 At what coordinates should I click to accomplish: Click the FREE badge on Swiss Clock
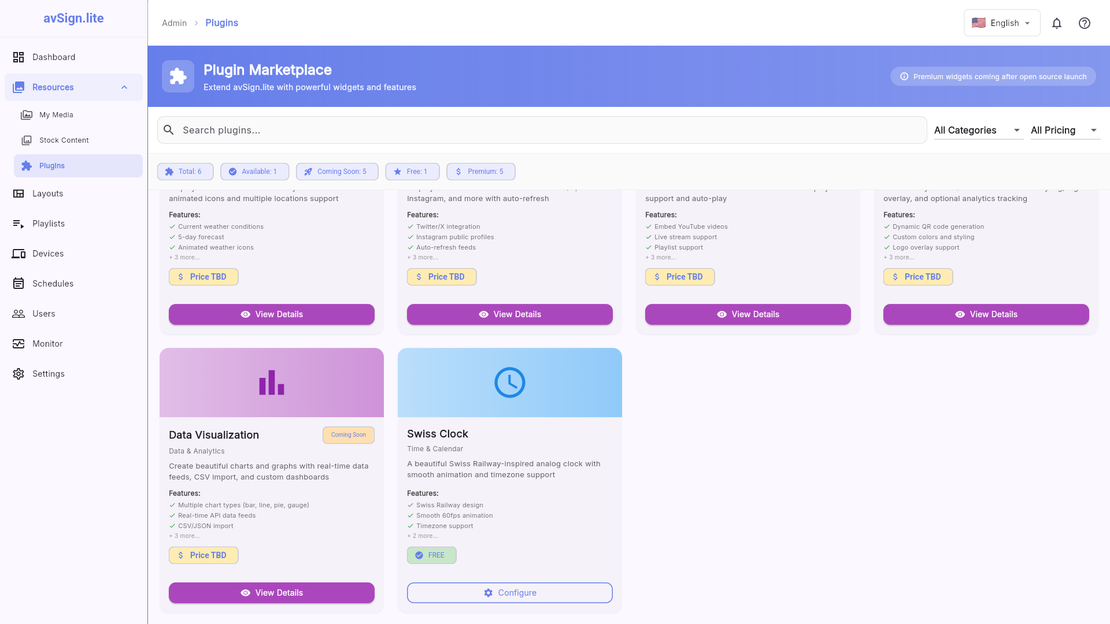pyautogui.click(x=432, y=555)
